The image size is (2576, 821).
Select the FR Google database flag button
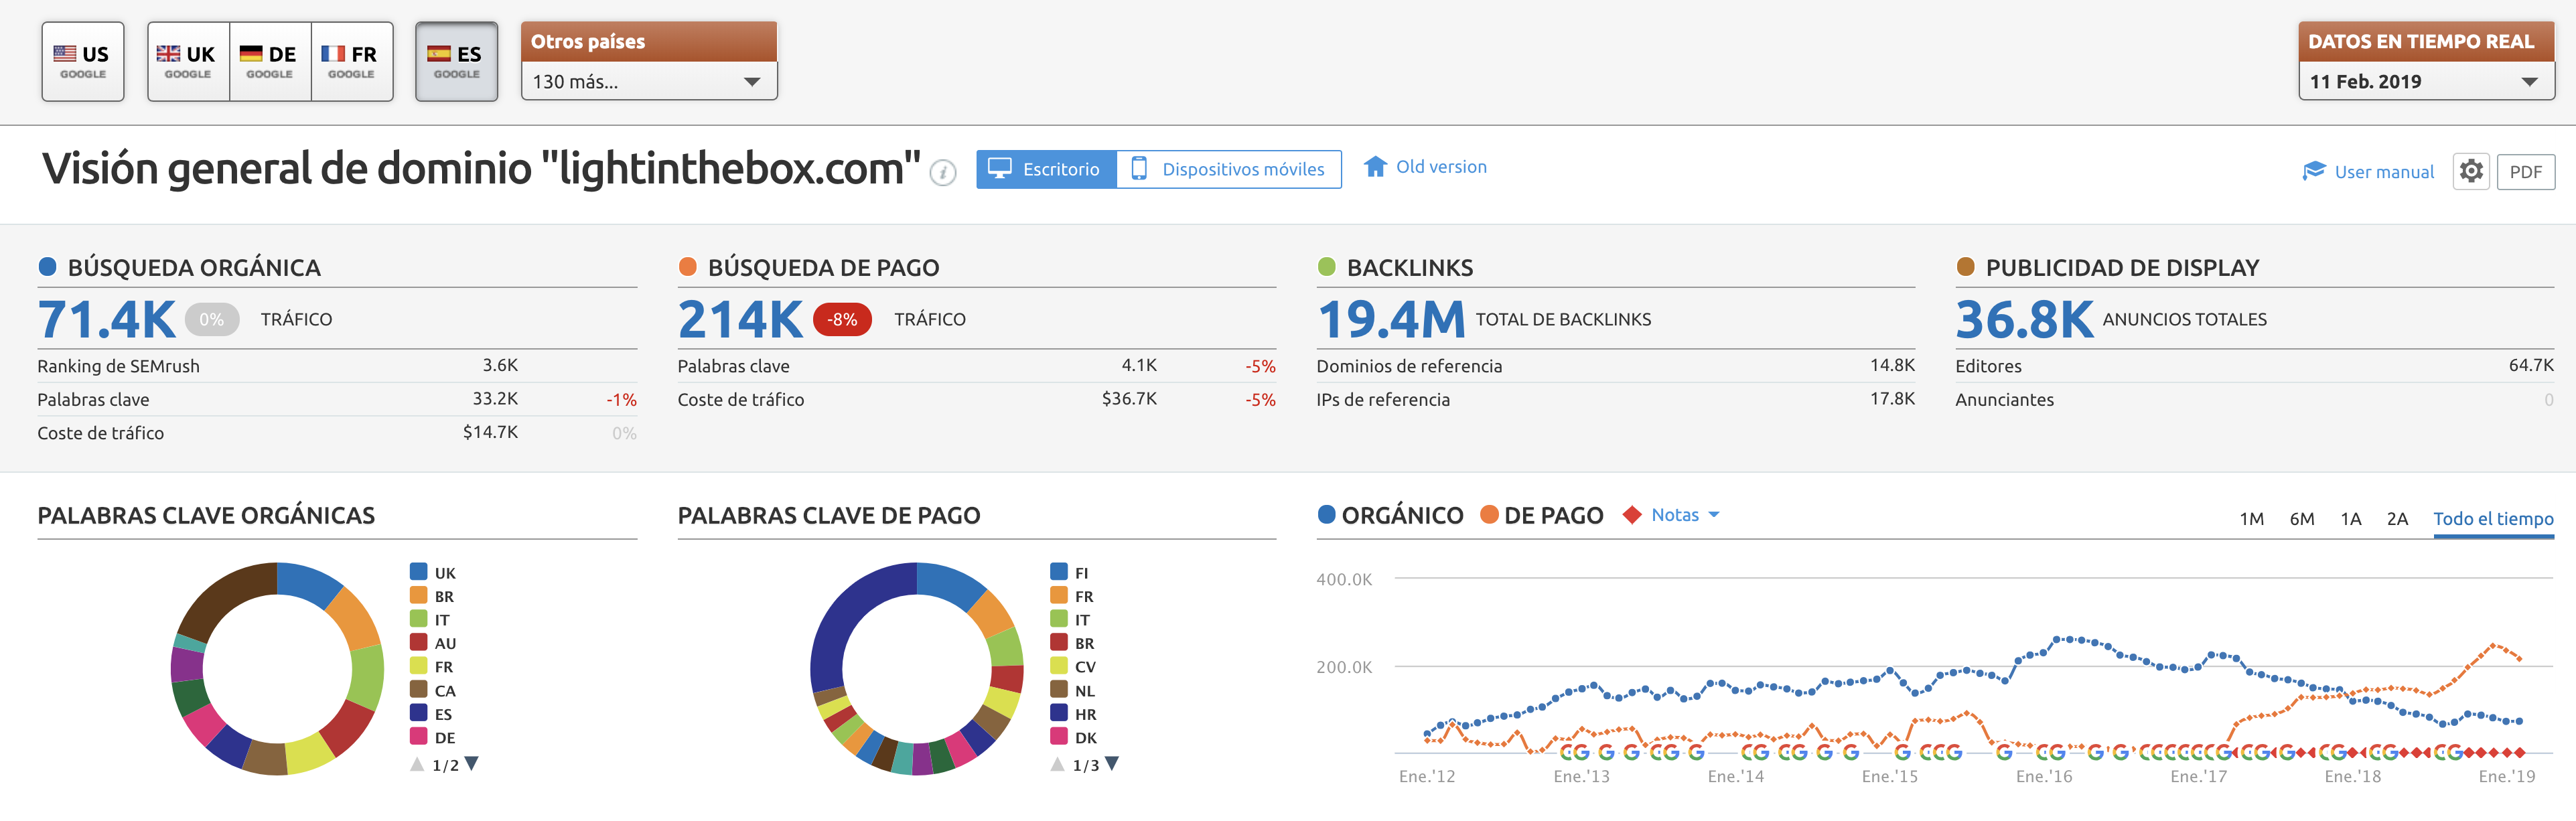[x=352, y=62]
